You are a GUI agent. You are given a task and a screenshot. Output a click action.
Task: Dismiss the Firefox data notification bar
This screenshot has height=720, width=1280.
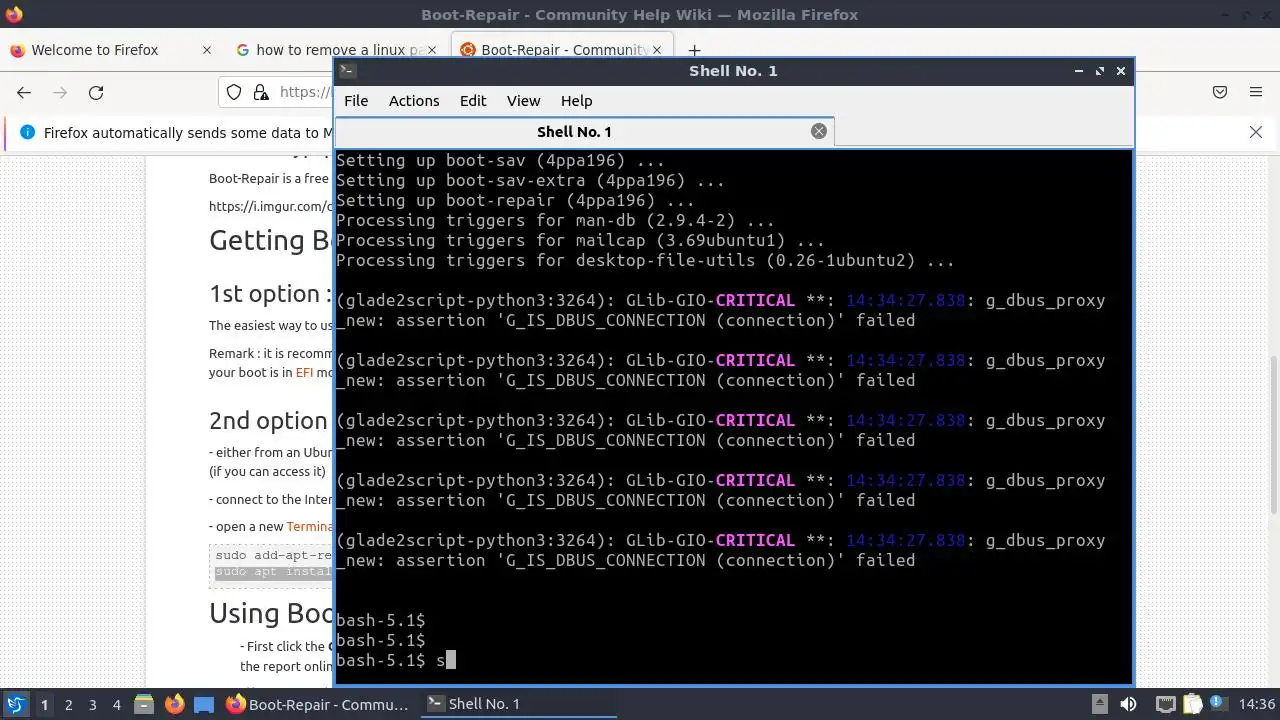point(1256,132)
